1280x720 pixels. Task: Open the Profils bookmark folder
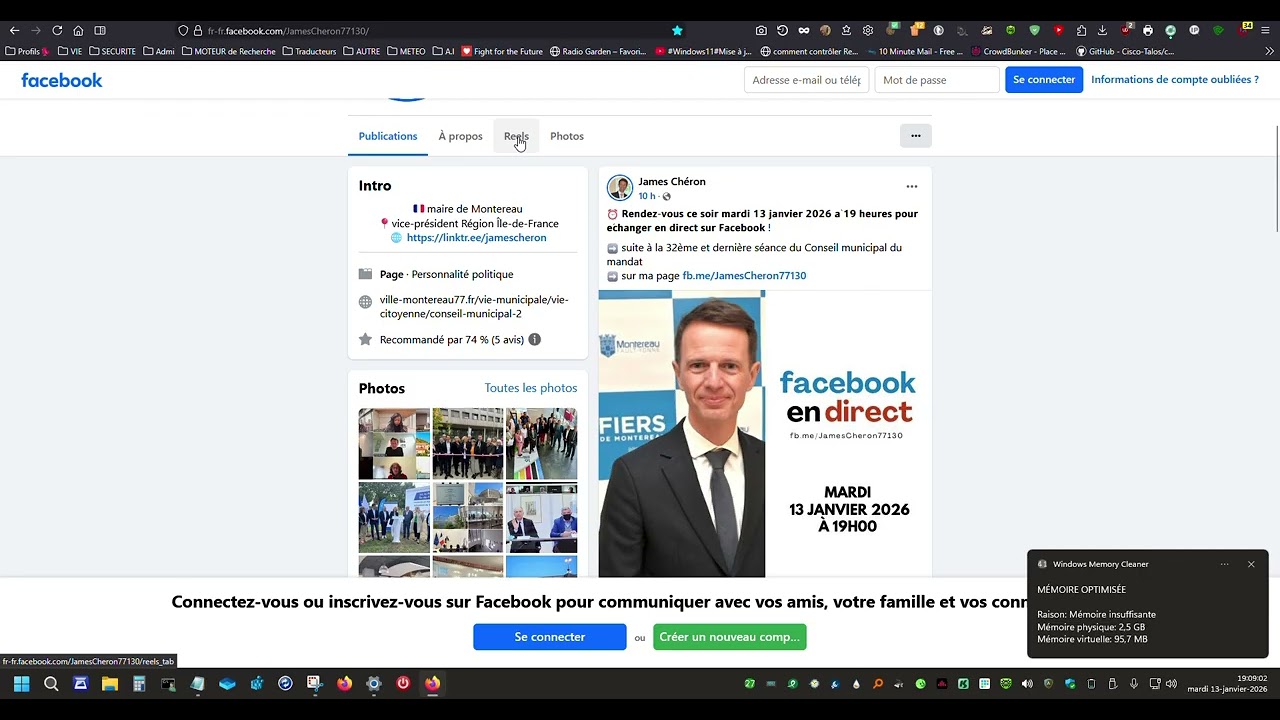tap(27, 51)
